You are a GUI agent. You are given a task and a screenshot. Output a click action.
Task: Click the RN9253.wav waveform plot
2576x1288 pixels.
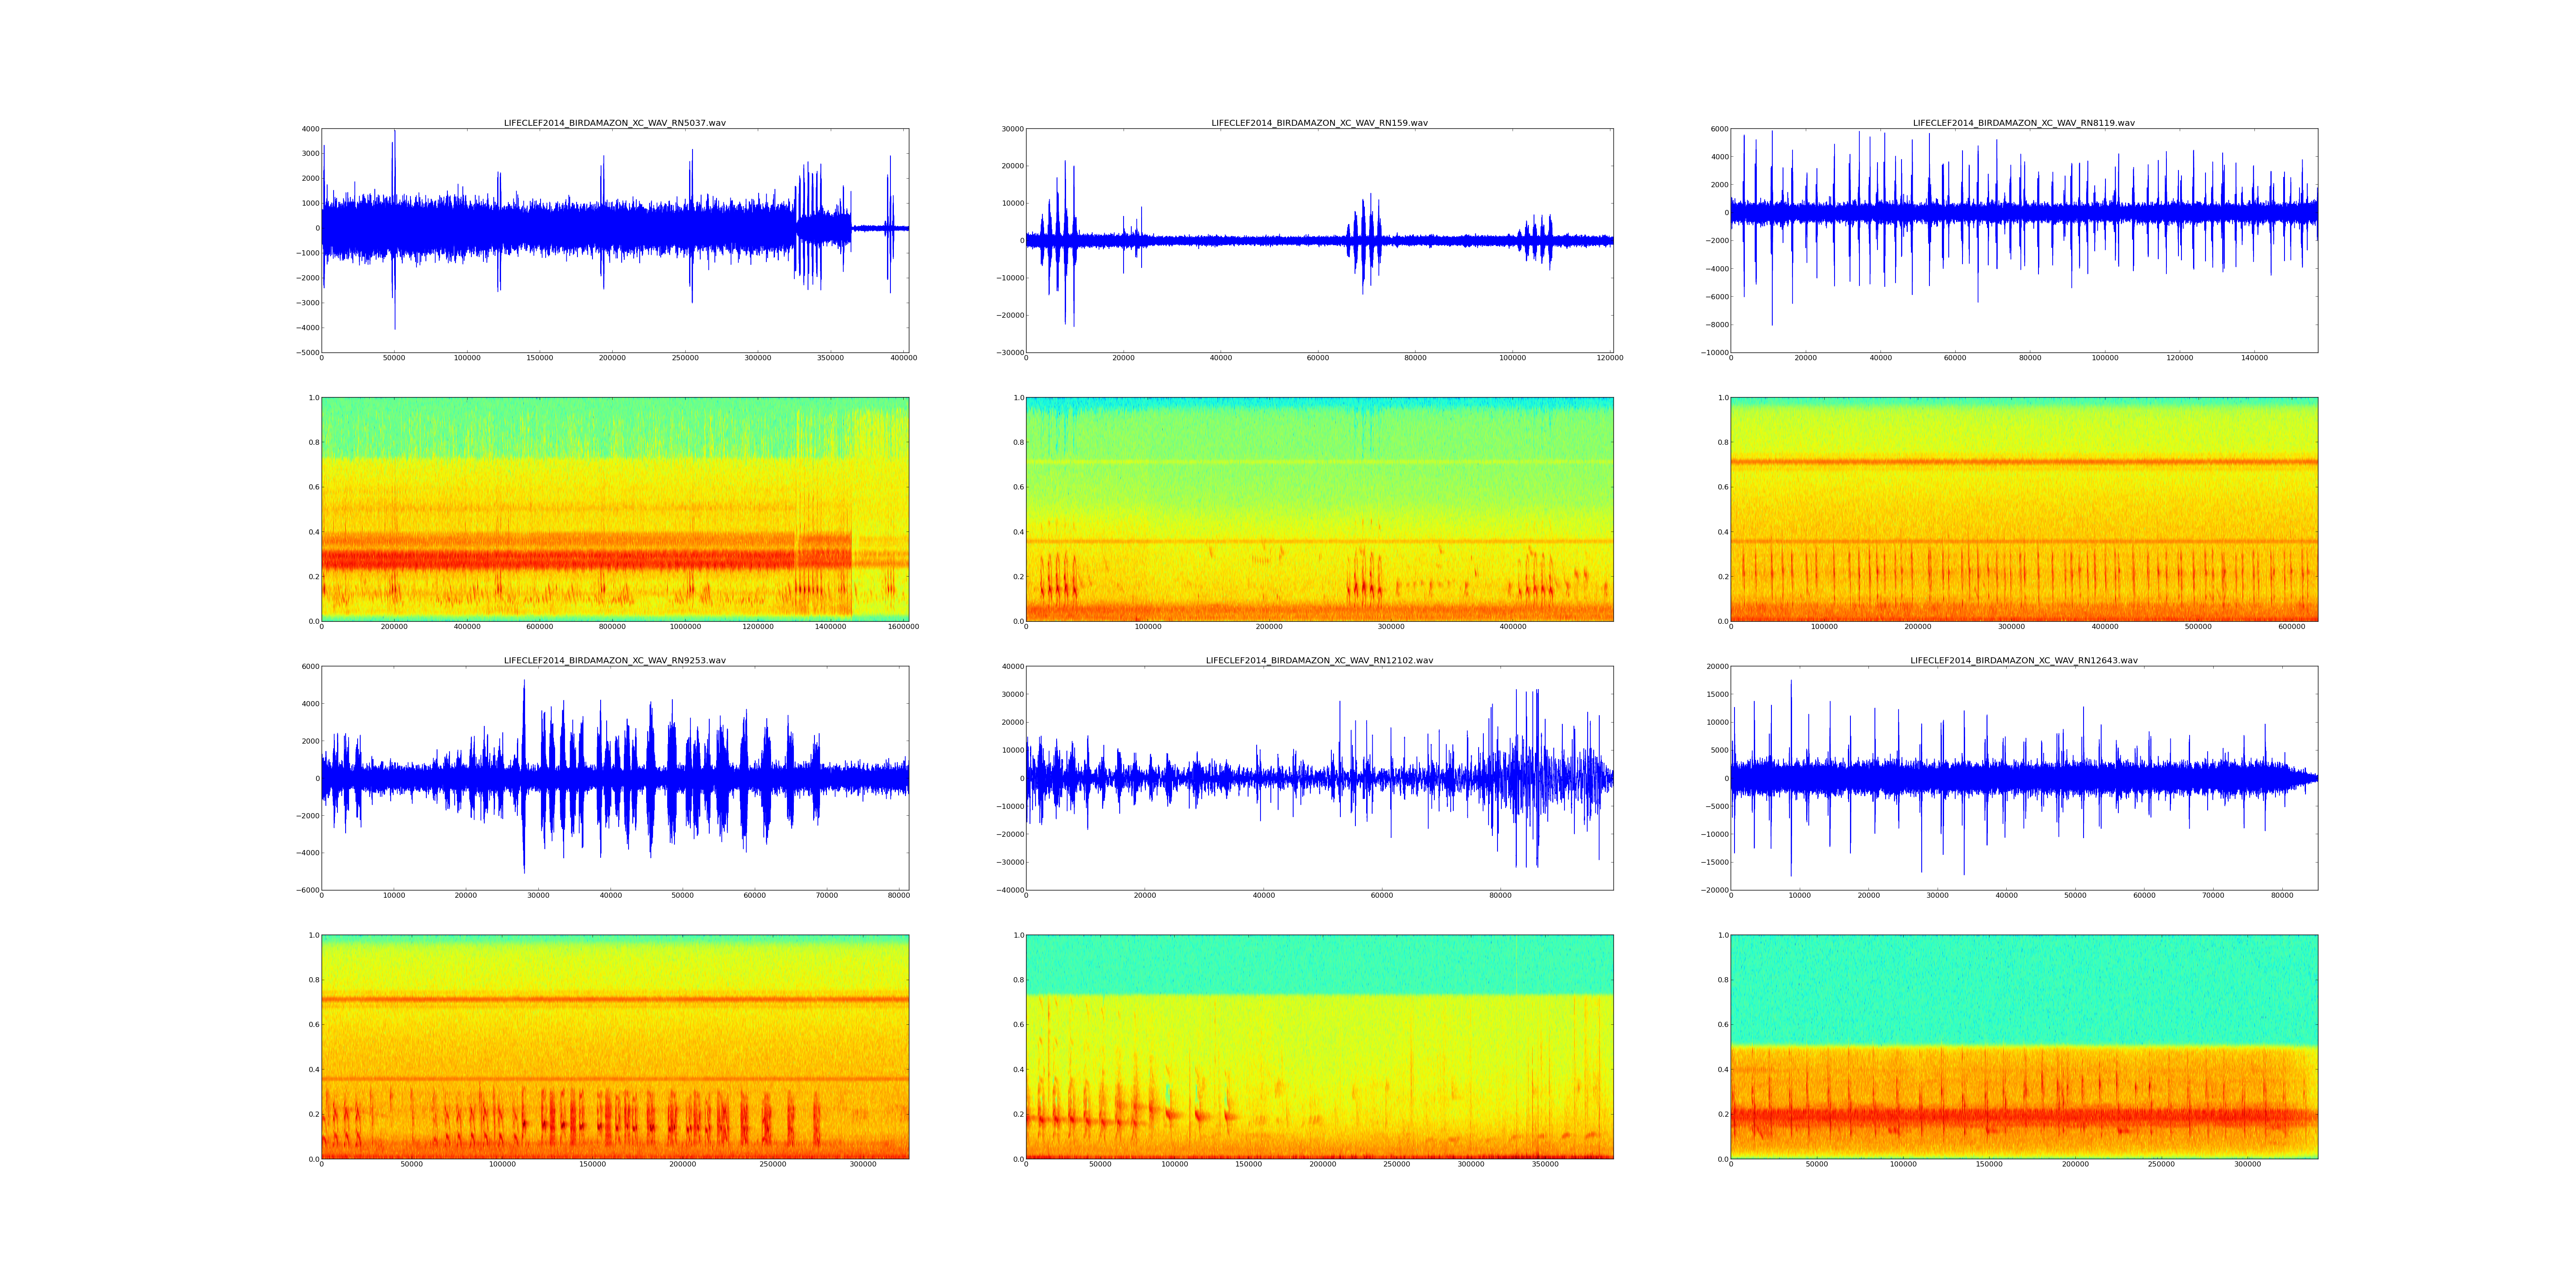point(615,778)
